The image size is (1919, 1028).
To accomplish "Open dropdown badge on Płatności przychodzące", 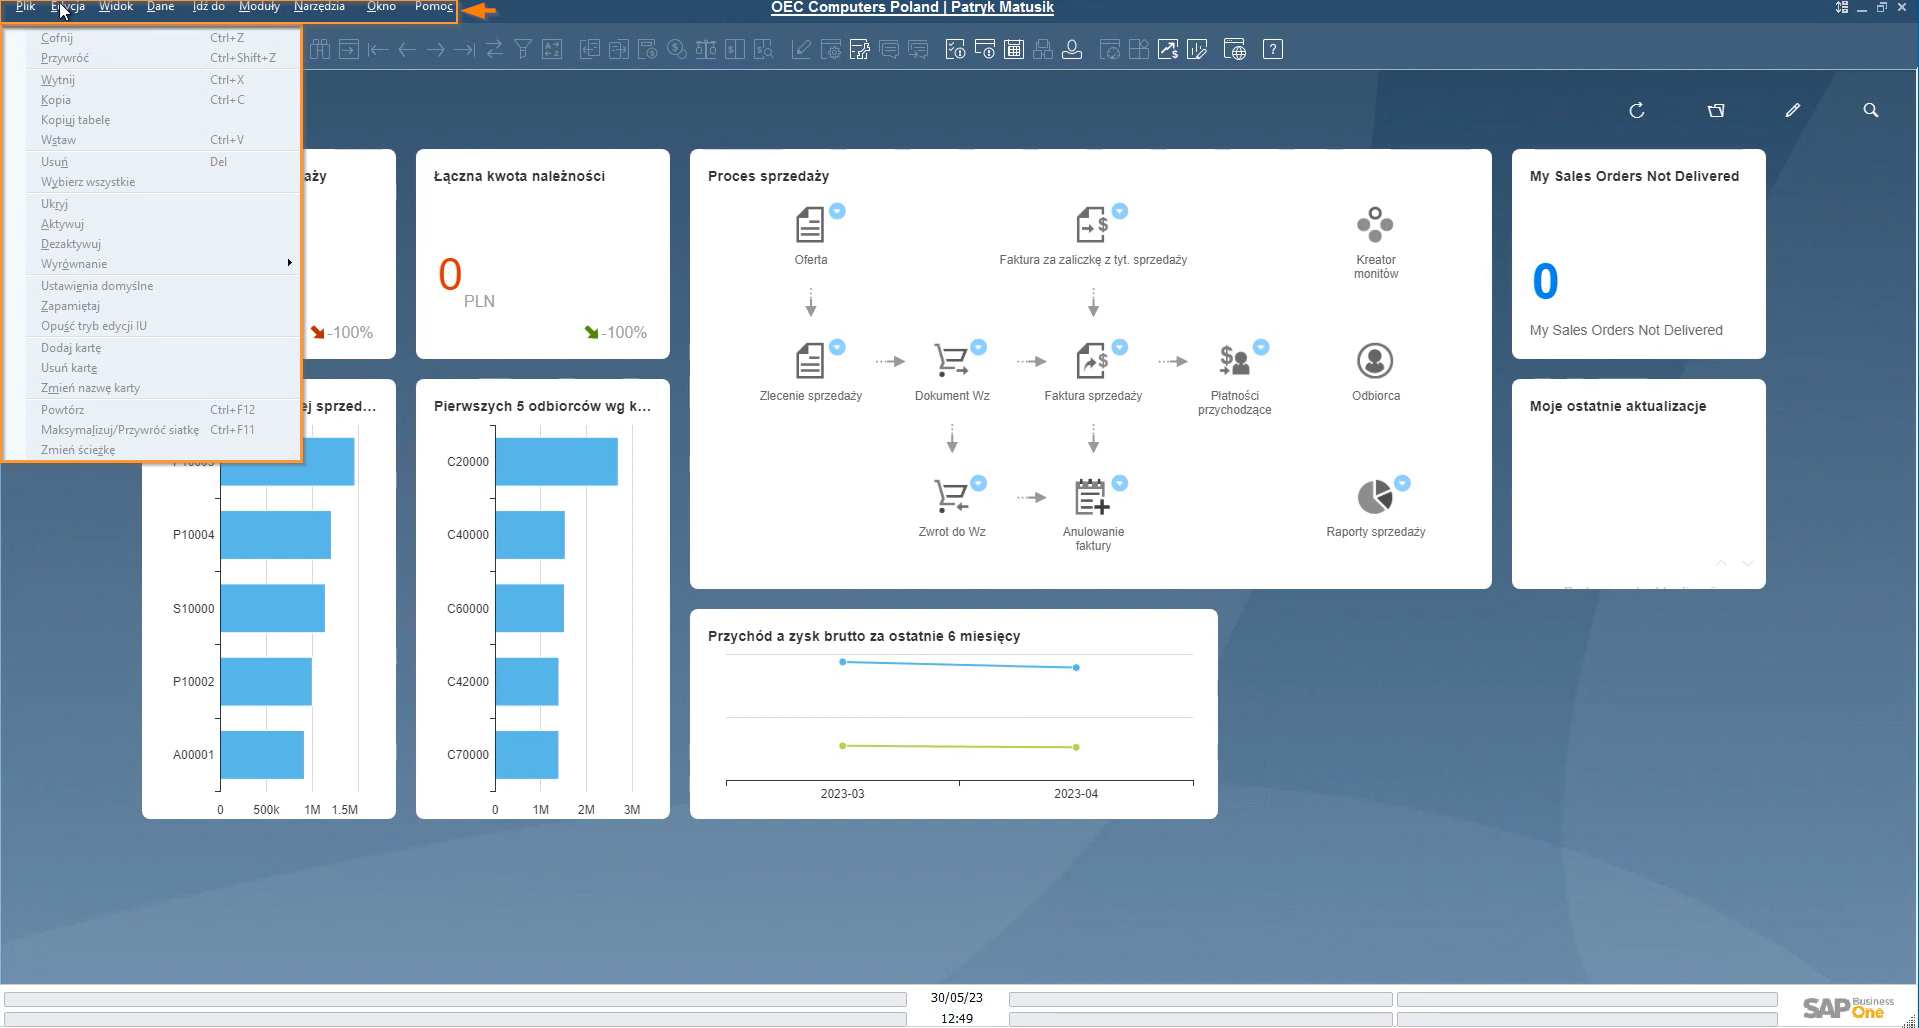I will click(x=1261, y=347).
